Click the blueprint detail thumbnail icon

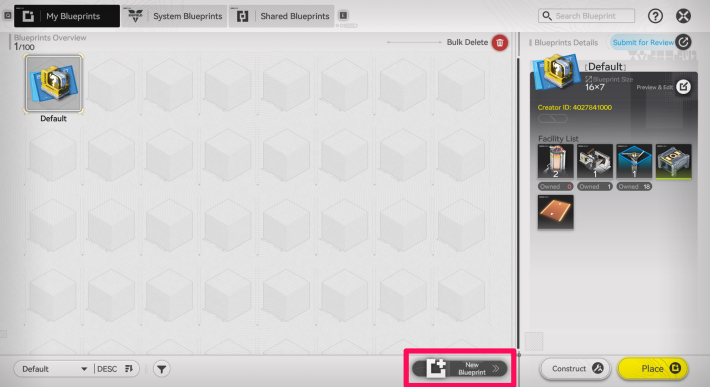coord(556,71)
